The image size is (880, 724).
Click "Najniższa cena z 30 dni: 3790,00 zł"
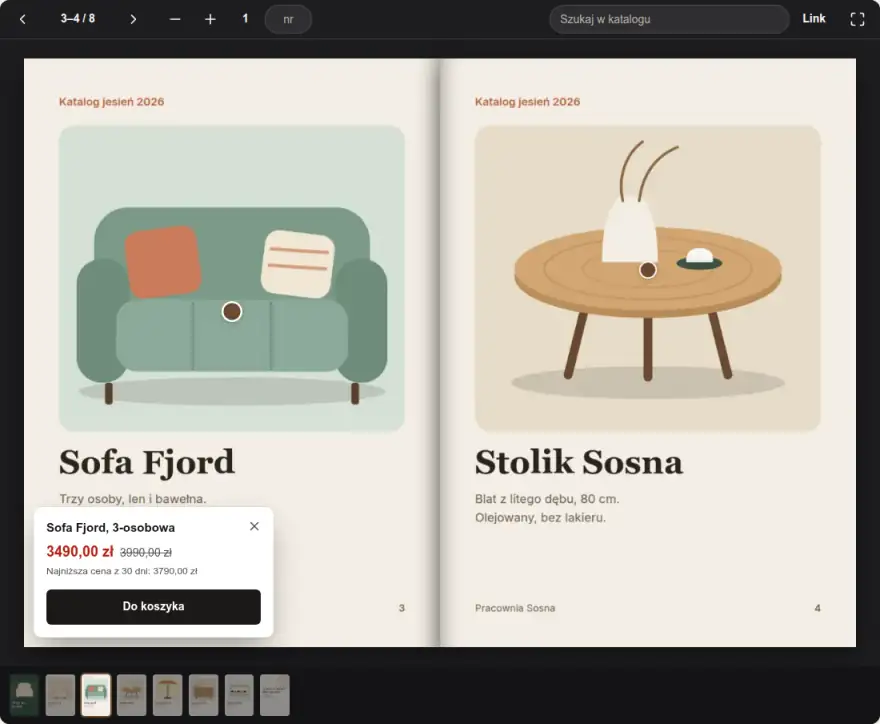tap(122, 571)
